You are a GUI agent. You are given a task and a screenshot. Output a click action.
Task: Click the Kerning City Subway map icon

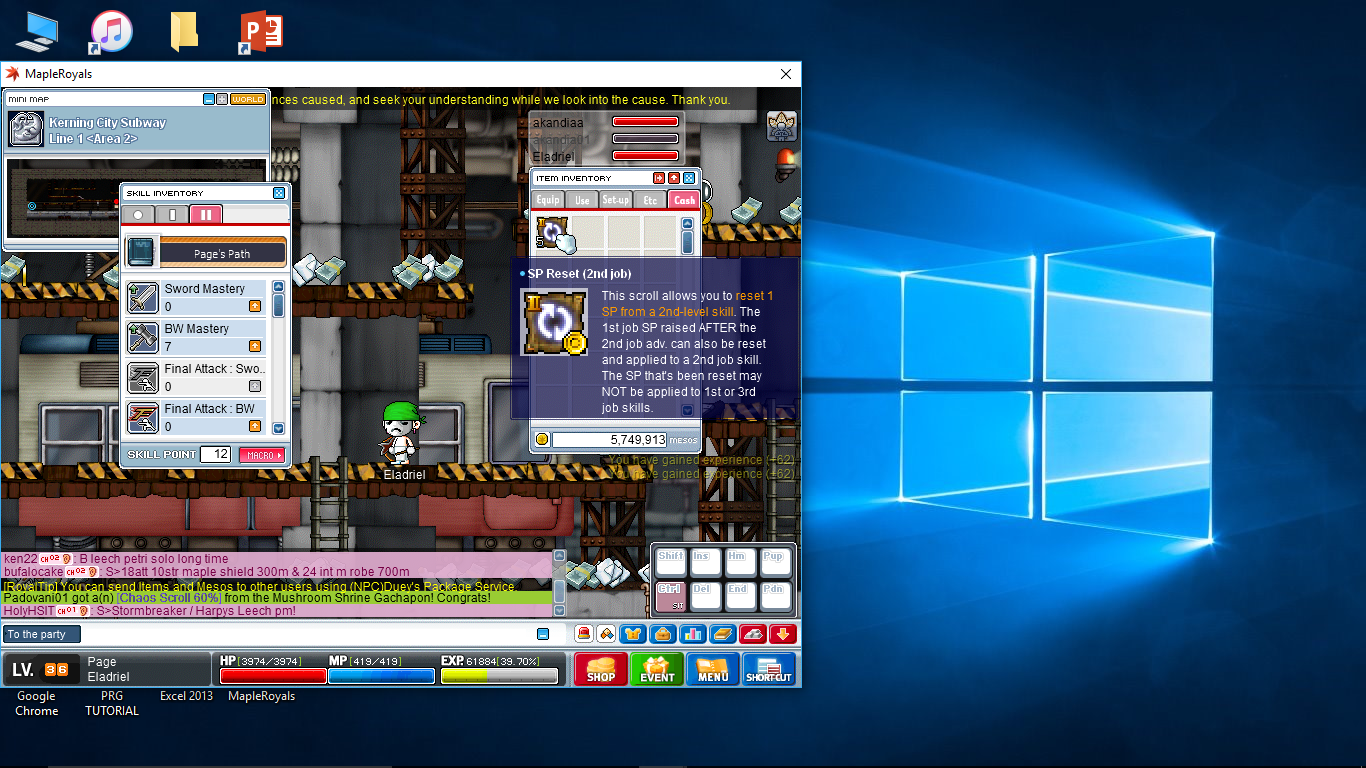[26, 130]
